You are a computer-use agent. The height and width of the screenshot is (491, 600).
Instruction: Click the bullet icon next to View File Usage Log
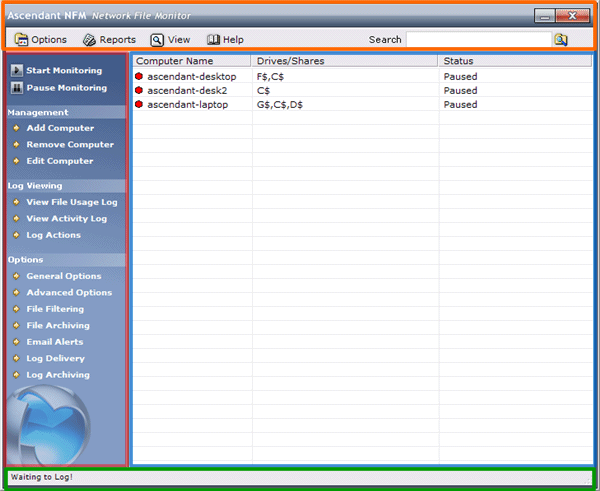(x=16, y=202)
